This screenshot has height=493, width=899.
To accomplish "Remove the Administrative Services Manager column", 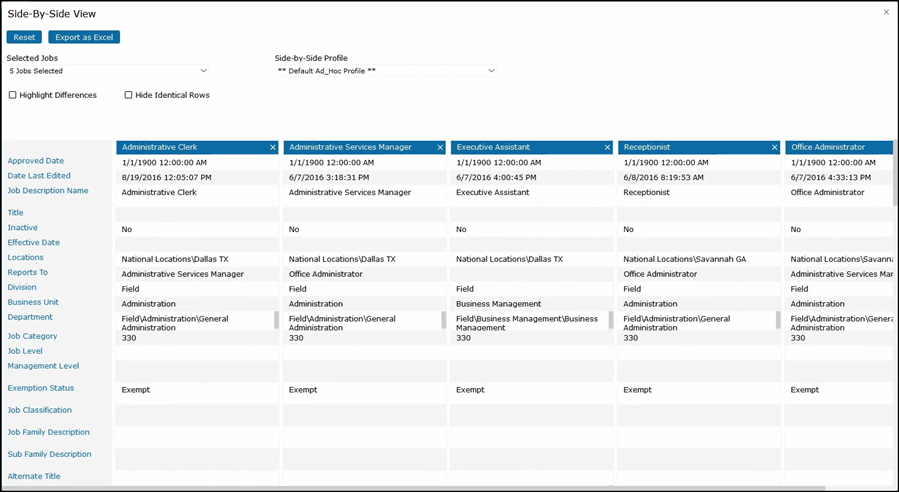I will (440, 148).
